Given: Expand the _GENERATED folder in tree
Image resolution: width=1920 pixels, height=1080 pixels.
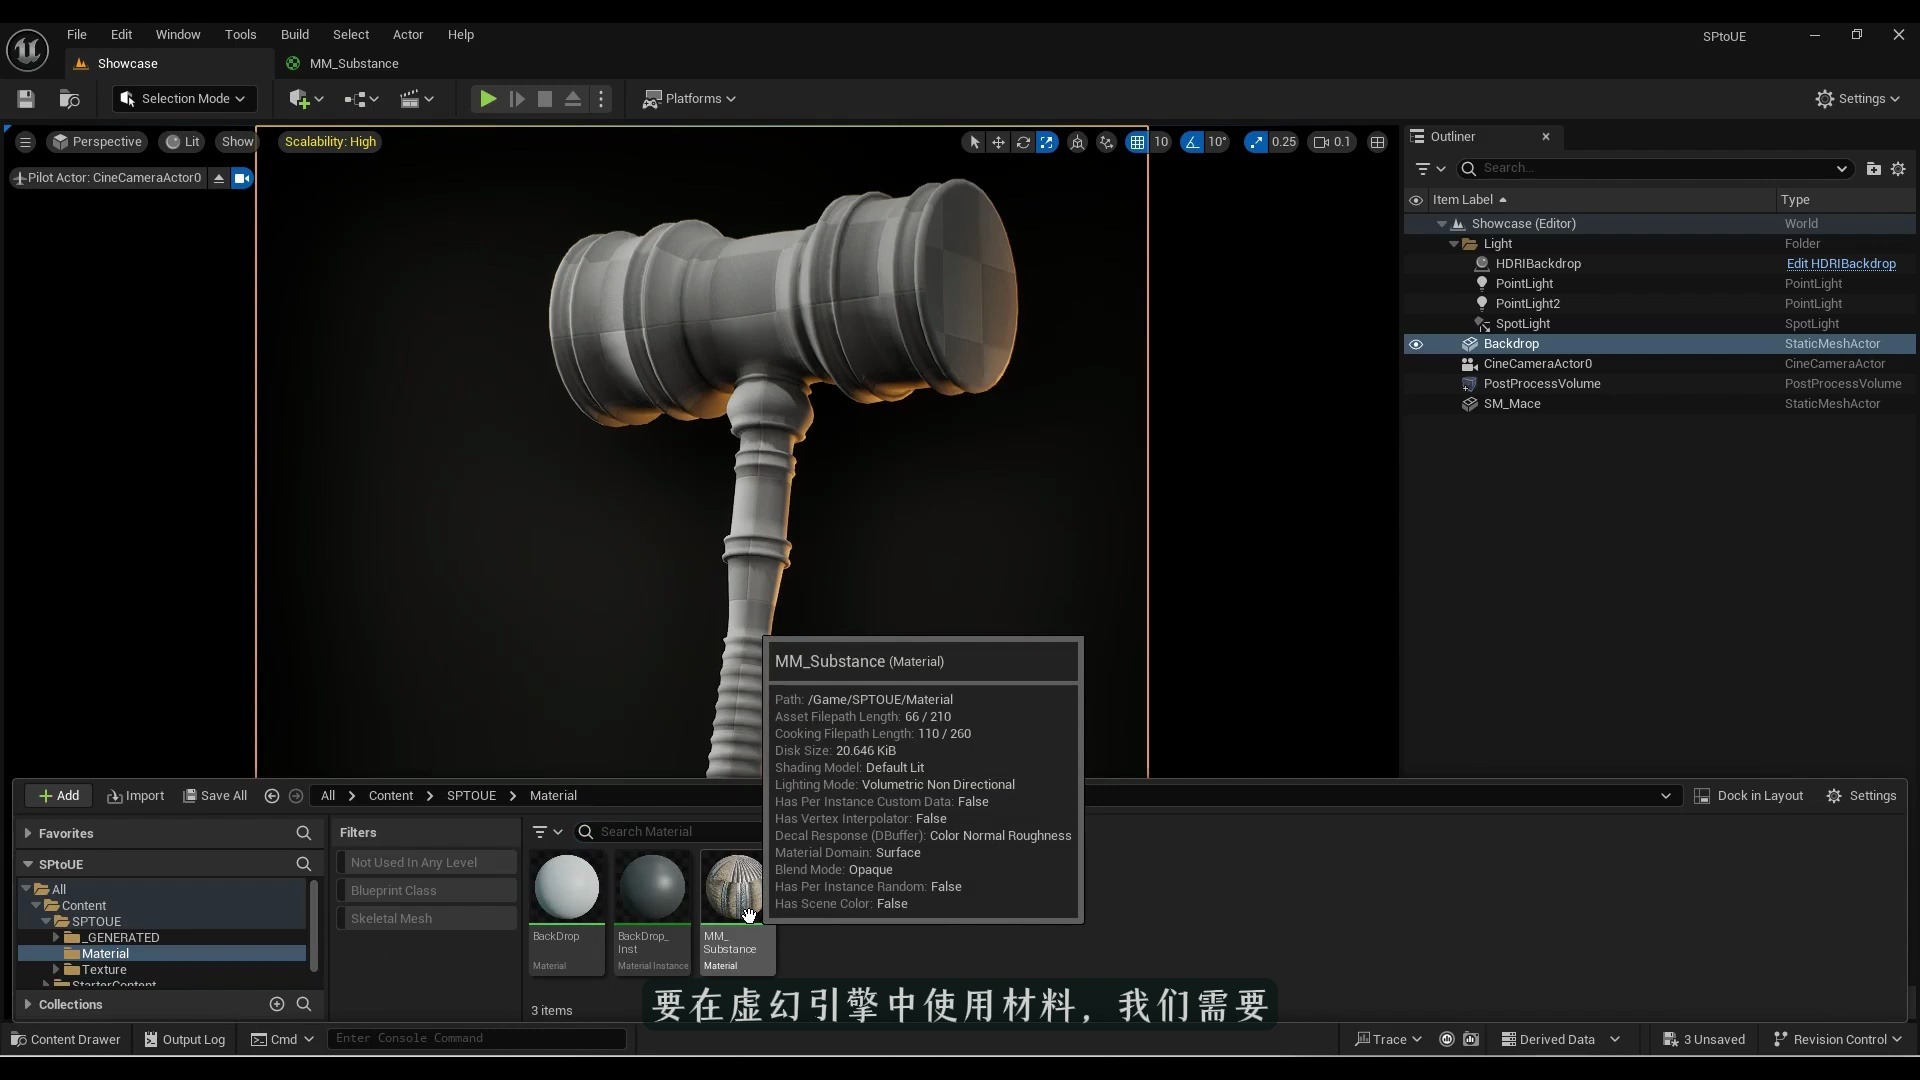Looking at the screenshot, I should [x=56, y=937].
